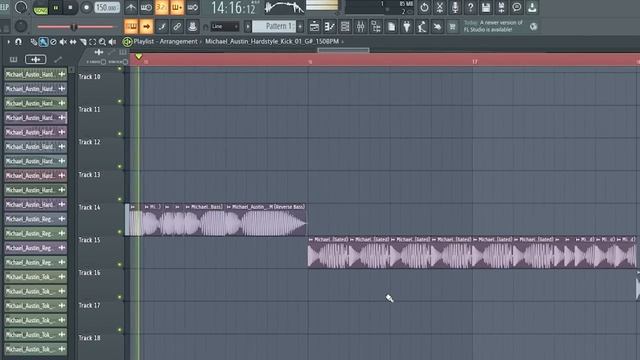Screen dimensions: 640x360
Task: Click arrow left of Pattern 1
Action: click(x=247, y=27)
